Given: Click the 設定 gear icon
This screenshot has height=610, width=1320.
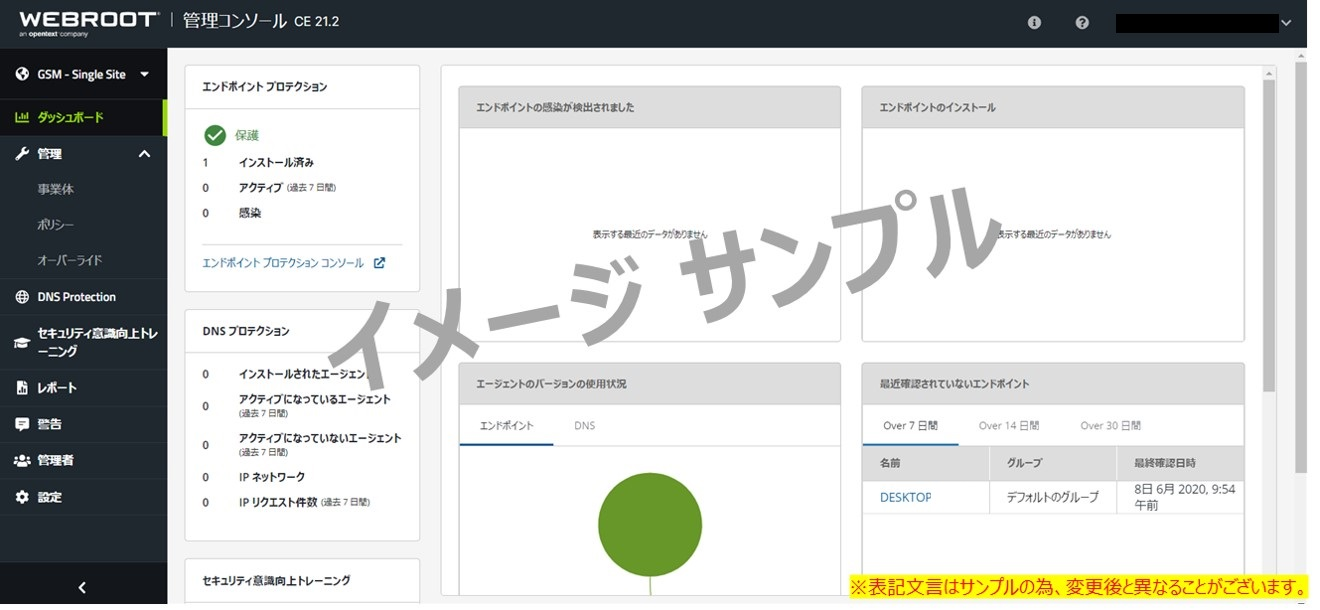Looking at the screenshot, I should [x=22, y=497].
